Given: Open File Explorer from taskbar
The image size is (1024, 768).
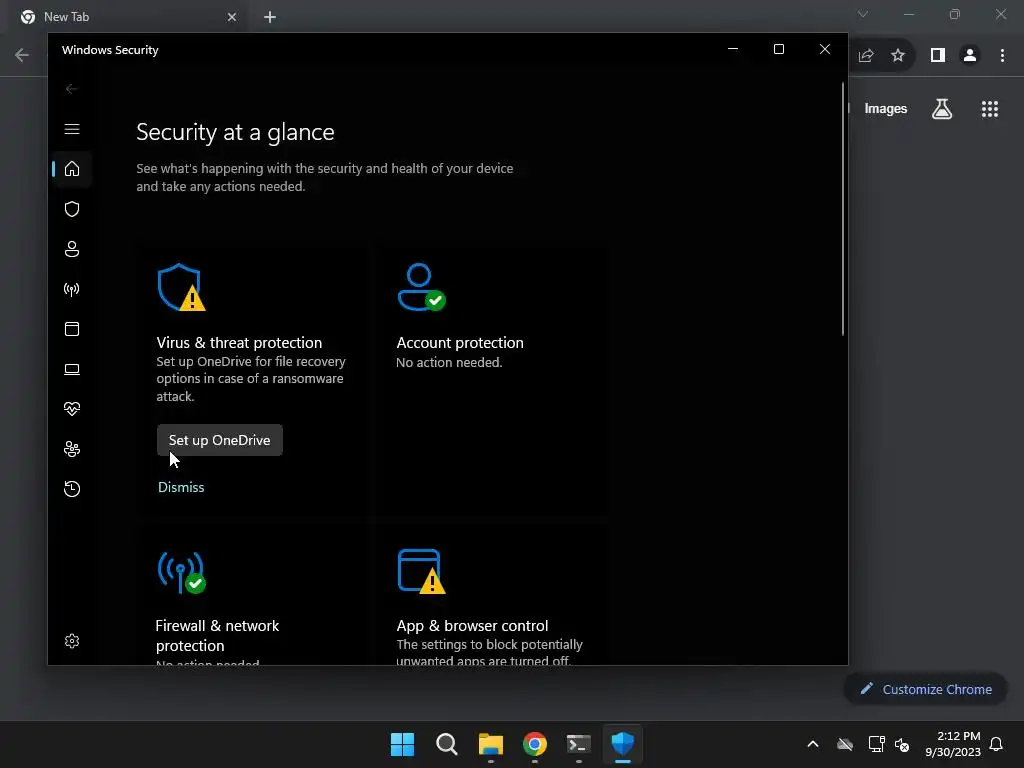Looking at the screenshot, I should (490, 744).
